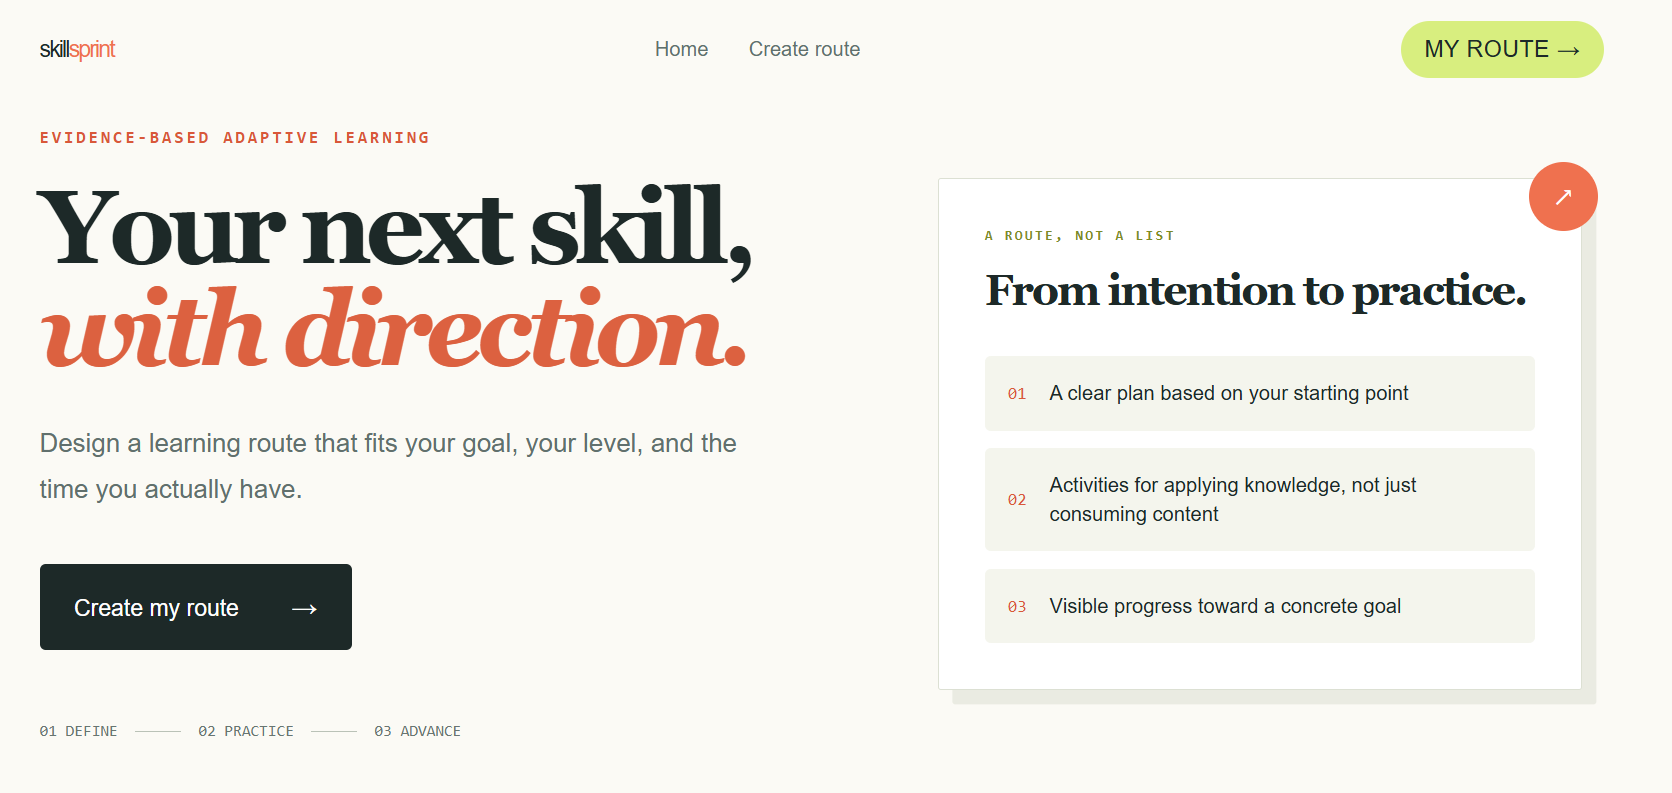Click the 02 Activities for applying knowledge item
The width and height of the screenshot is (1672, 793).
tap(1260, 499)
